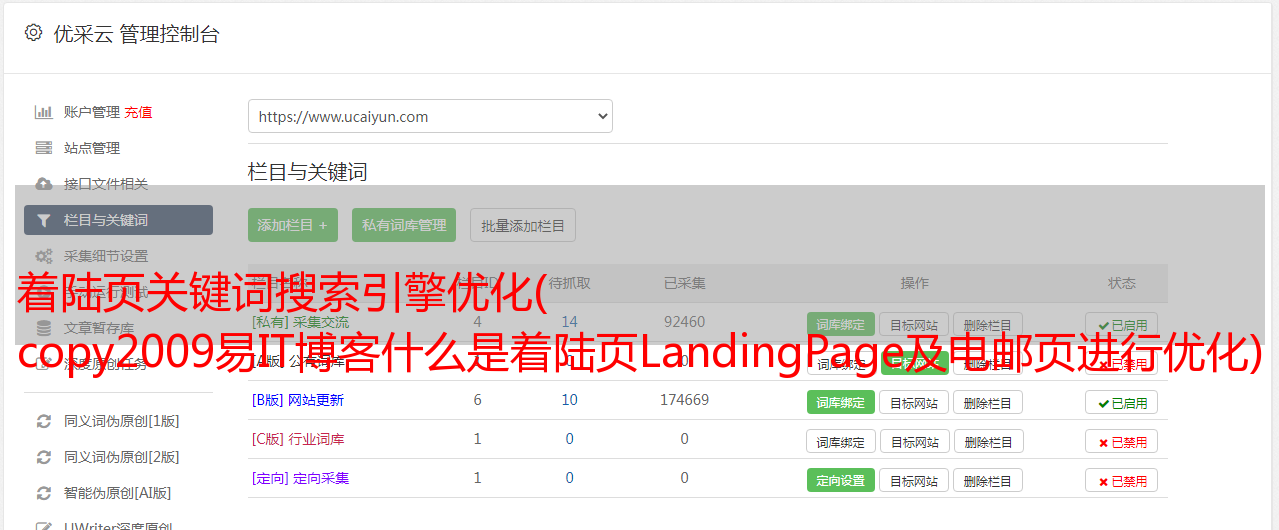1279x530 pixels.
Task: Click the server icon next to 站点管理
Action: click(44, 148)
